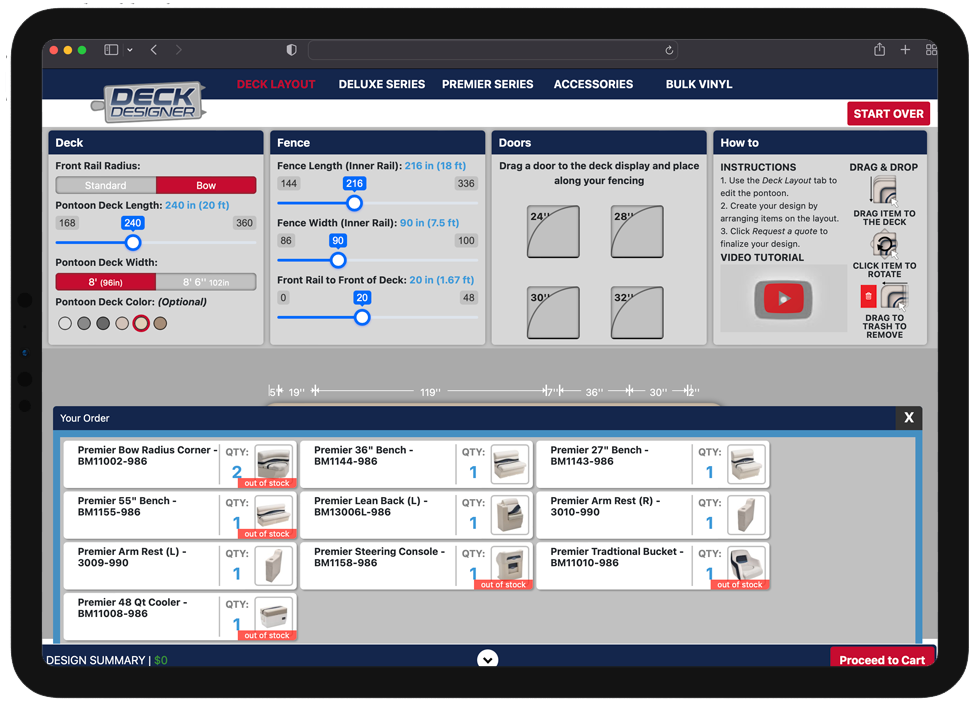Go to the Accessories tab
This screenshot has width=977, height=711.
[x=593, y=84]
